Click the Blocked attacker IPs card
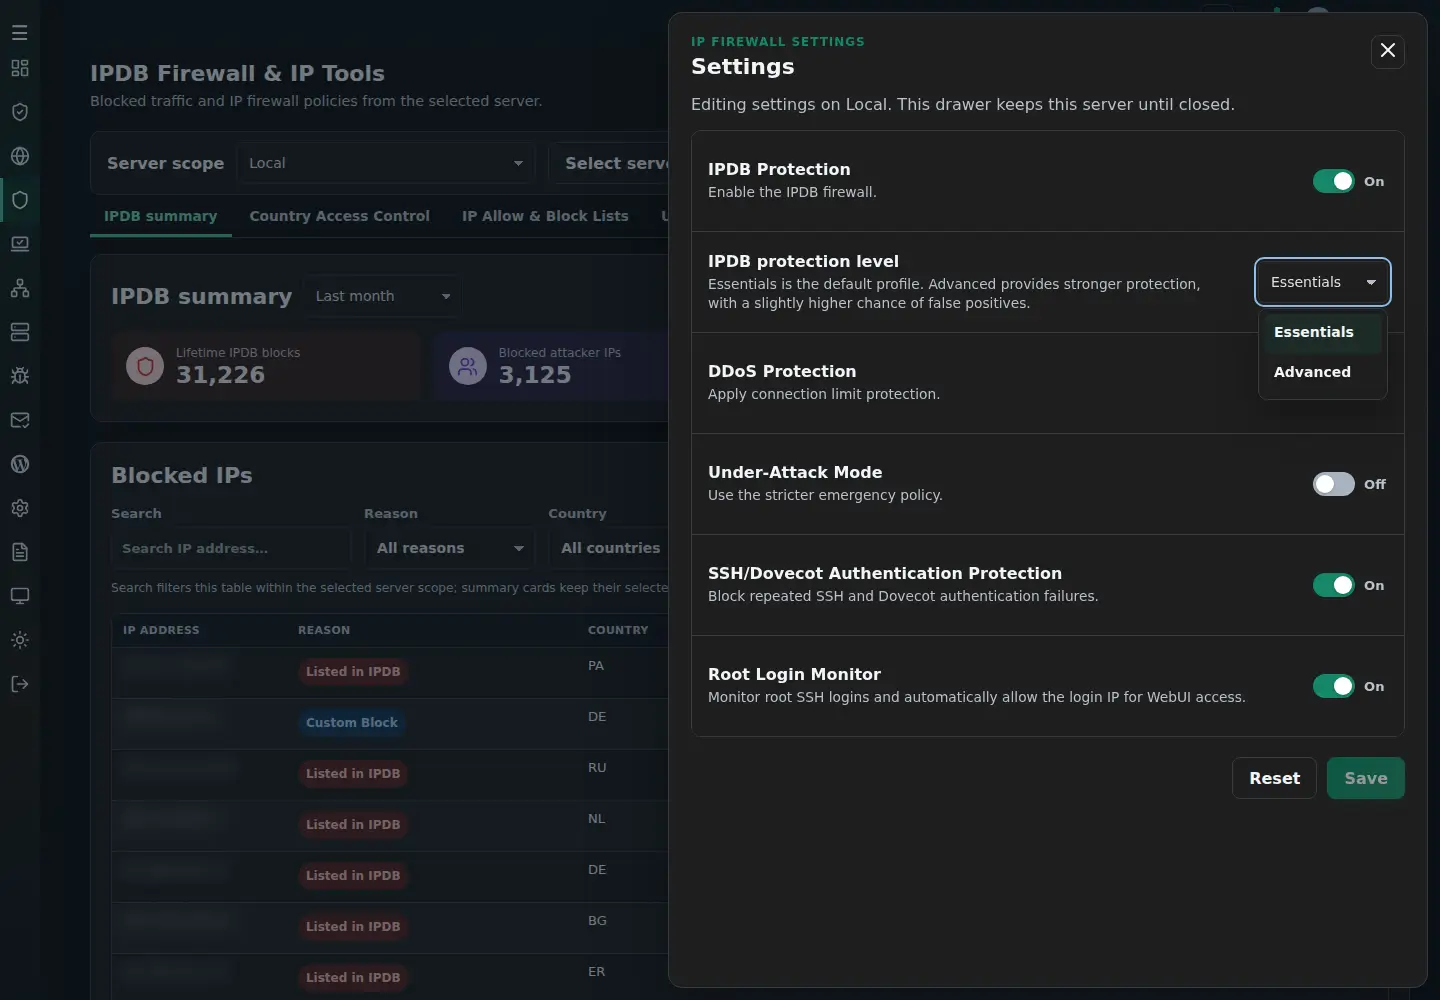The width and height of the screenshot is (1440, 1000). (551, 366)
